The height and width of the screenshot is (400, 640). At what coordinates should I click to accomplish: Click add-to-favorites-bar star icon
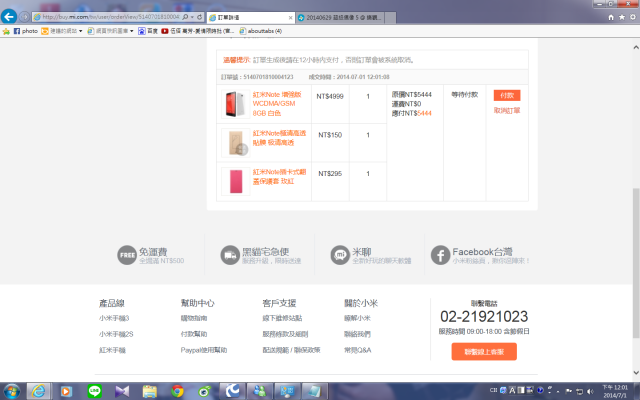point(6,31)
